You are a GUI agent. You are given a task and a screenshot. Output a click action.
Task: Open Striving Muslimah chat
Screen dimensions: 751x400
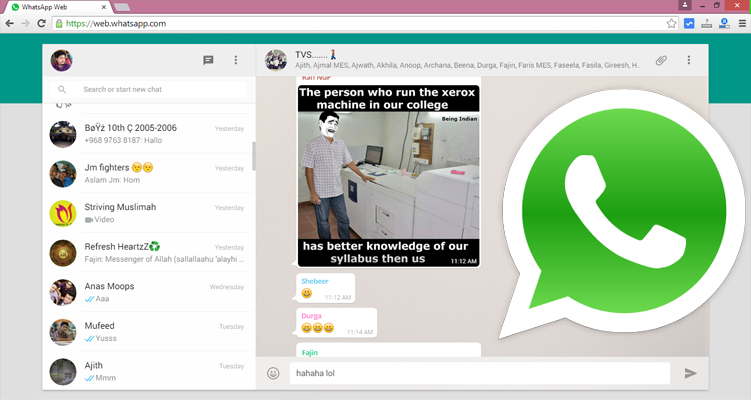click(148, 213)
